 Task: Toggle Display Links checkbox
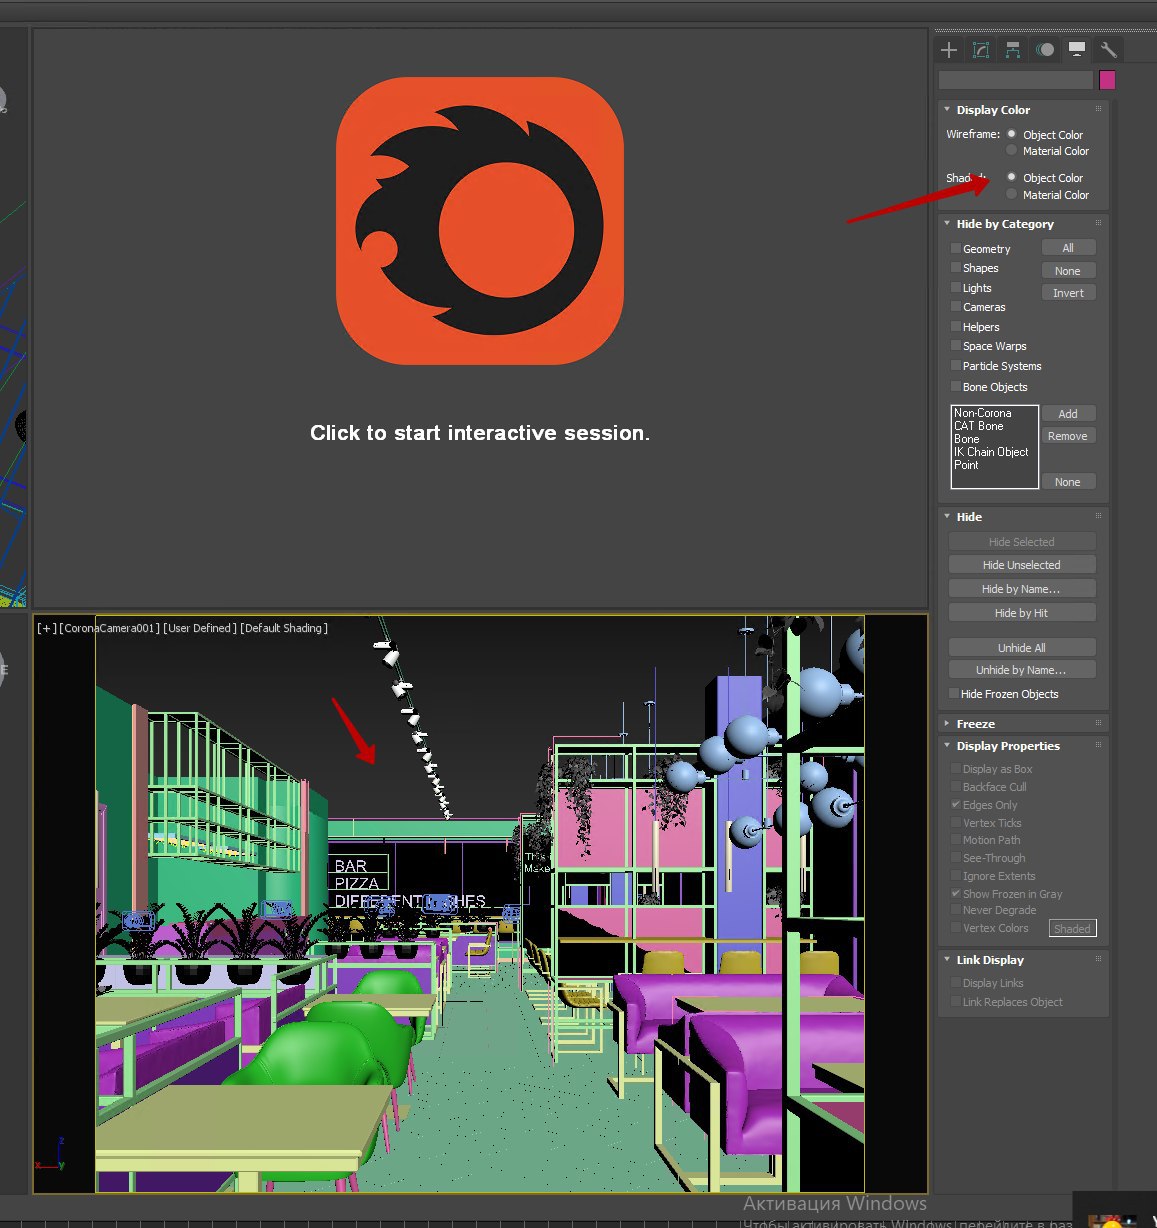tap(955, 982)
